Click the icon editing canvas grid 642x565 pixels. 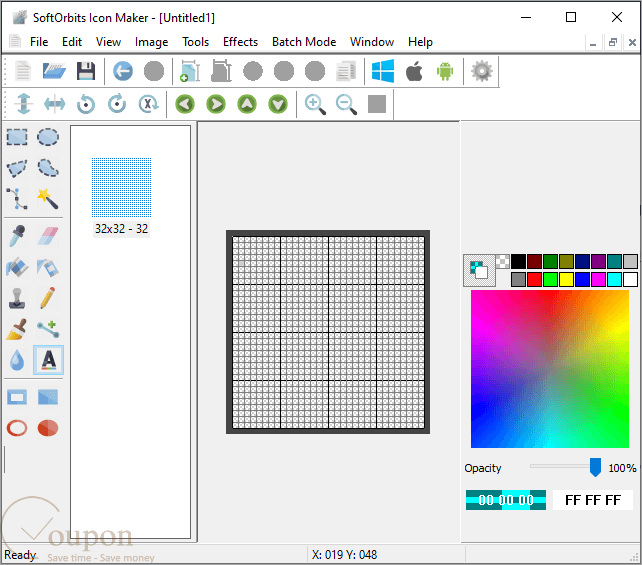click(328, 332)
